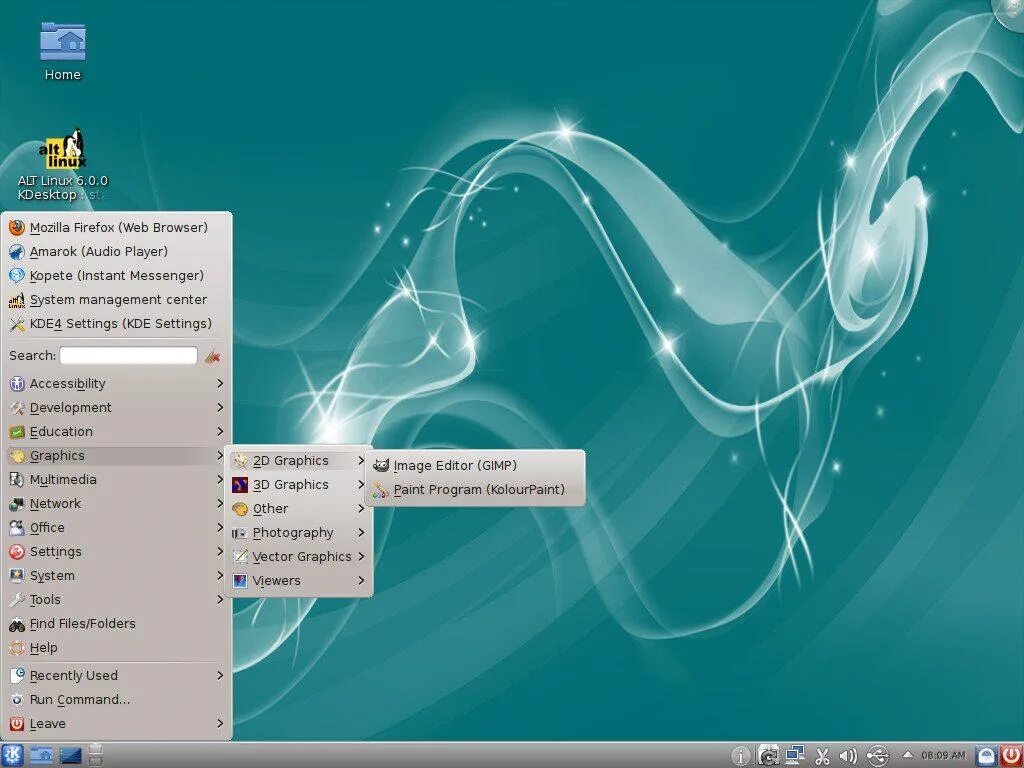Click the desktop pager in the taskbar
The width and height of the screenshot is (1024, 768).
[x=95, y=755]
